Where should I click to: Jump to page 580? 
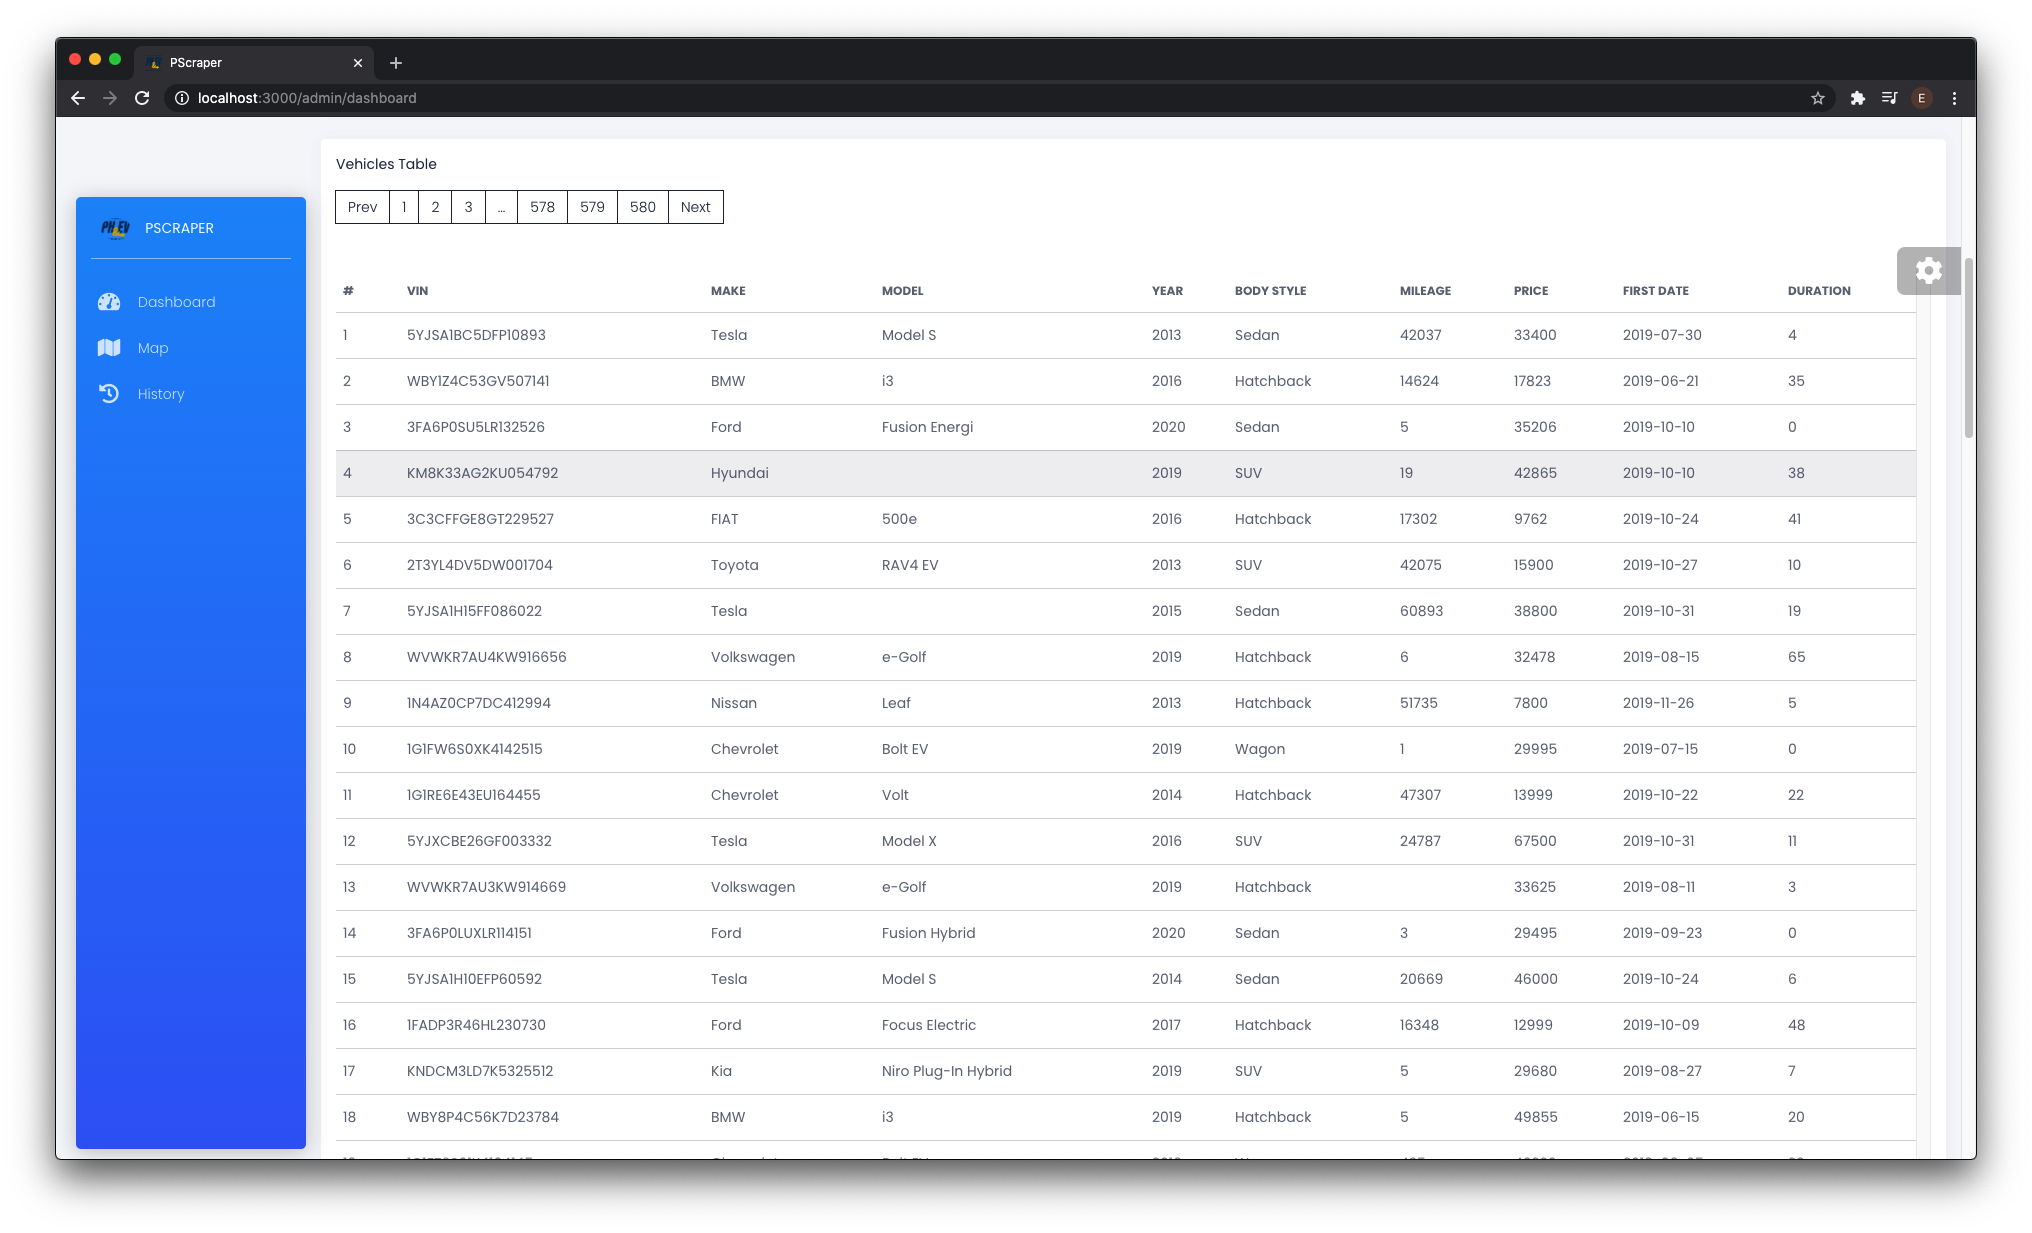(642, 207)
